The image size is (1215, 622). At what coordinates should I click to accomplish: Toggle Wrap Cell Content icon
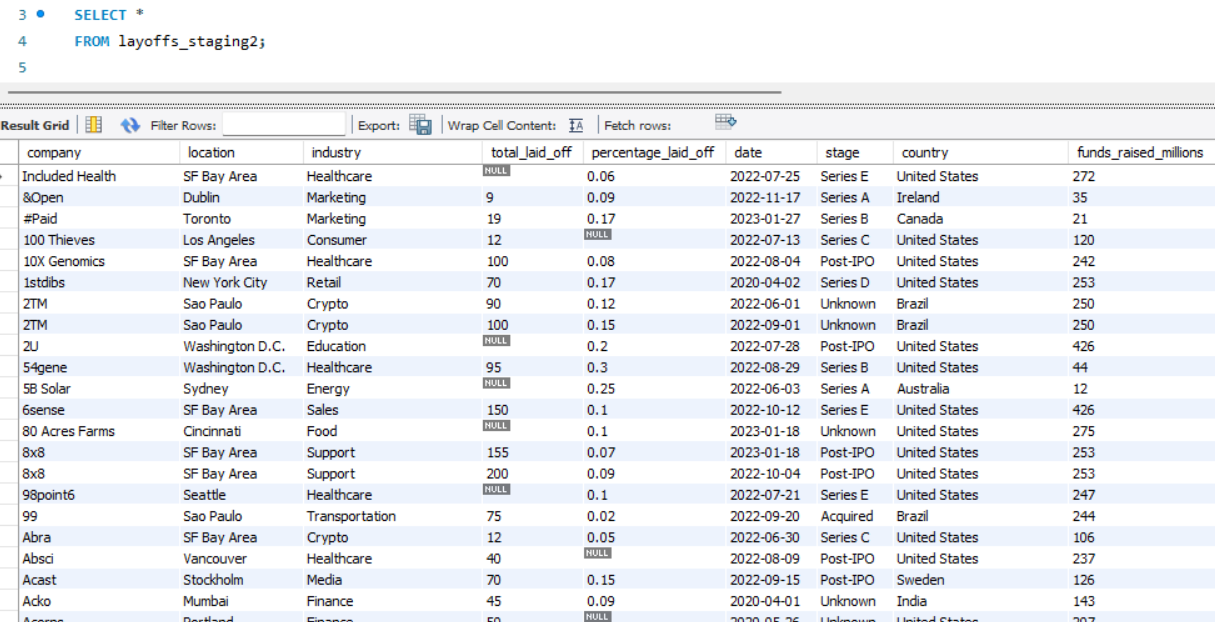[576, 125]
